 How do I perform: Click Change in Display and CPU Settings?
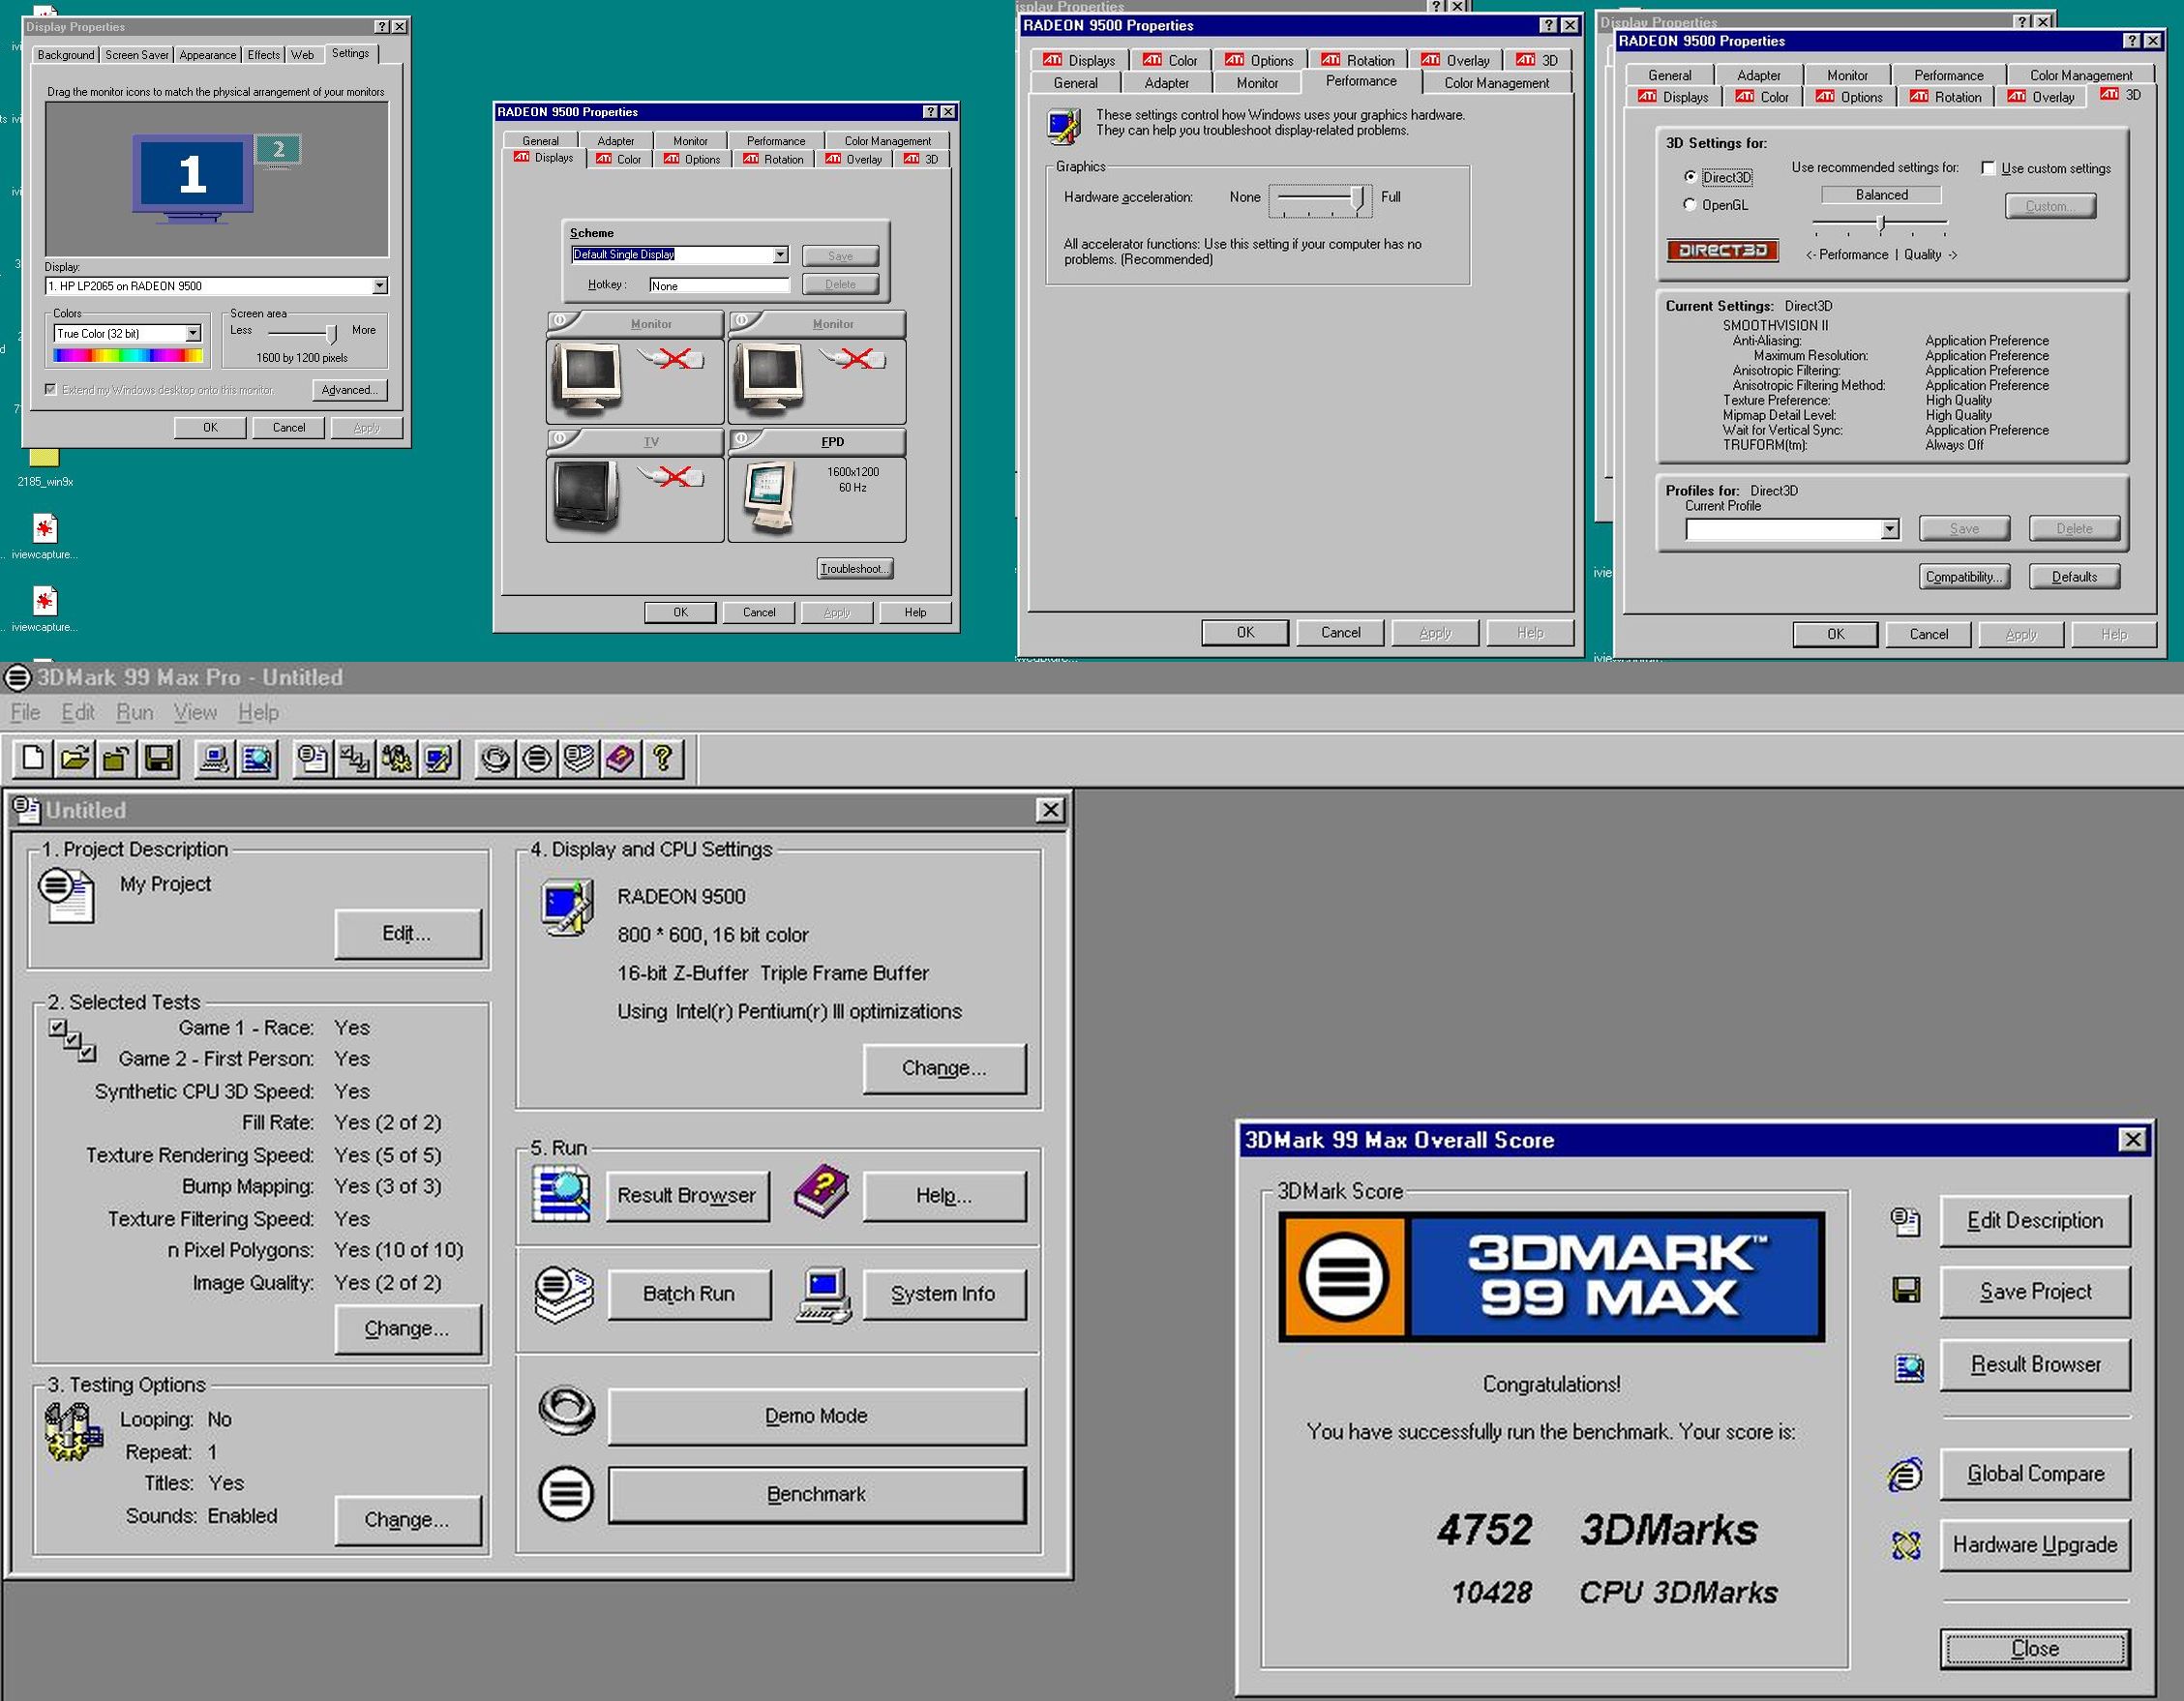(x=944, y=1068)
